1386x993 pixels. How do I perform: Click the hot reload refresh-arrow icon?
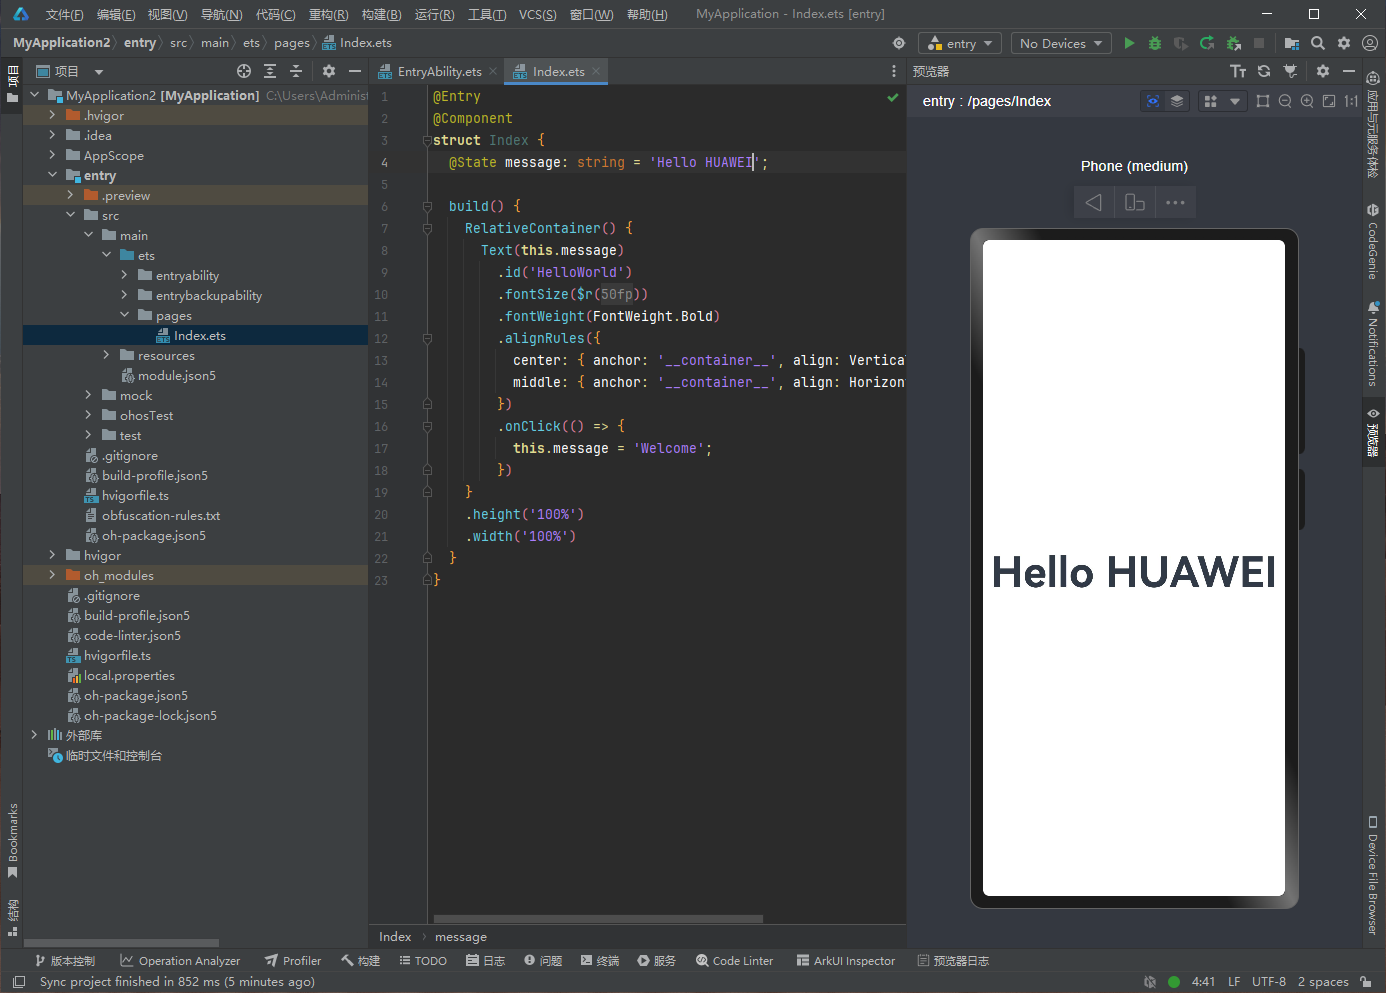click(x=1207, y=43)
